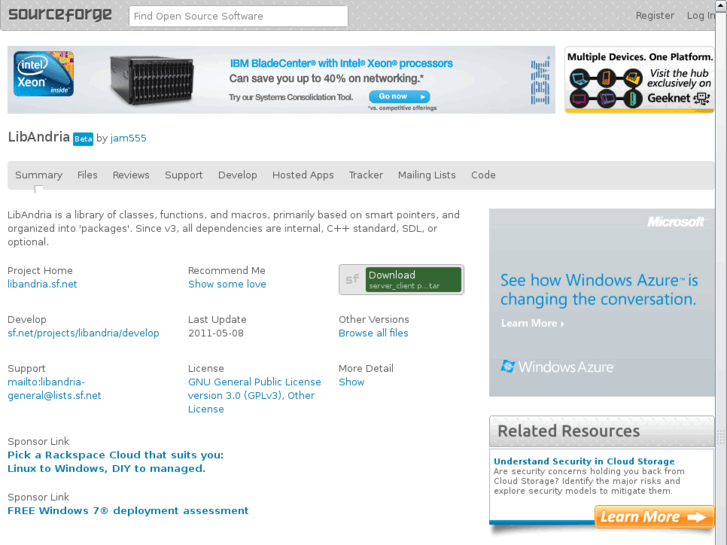Click the orange Learn More button

point(654,517)
